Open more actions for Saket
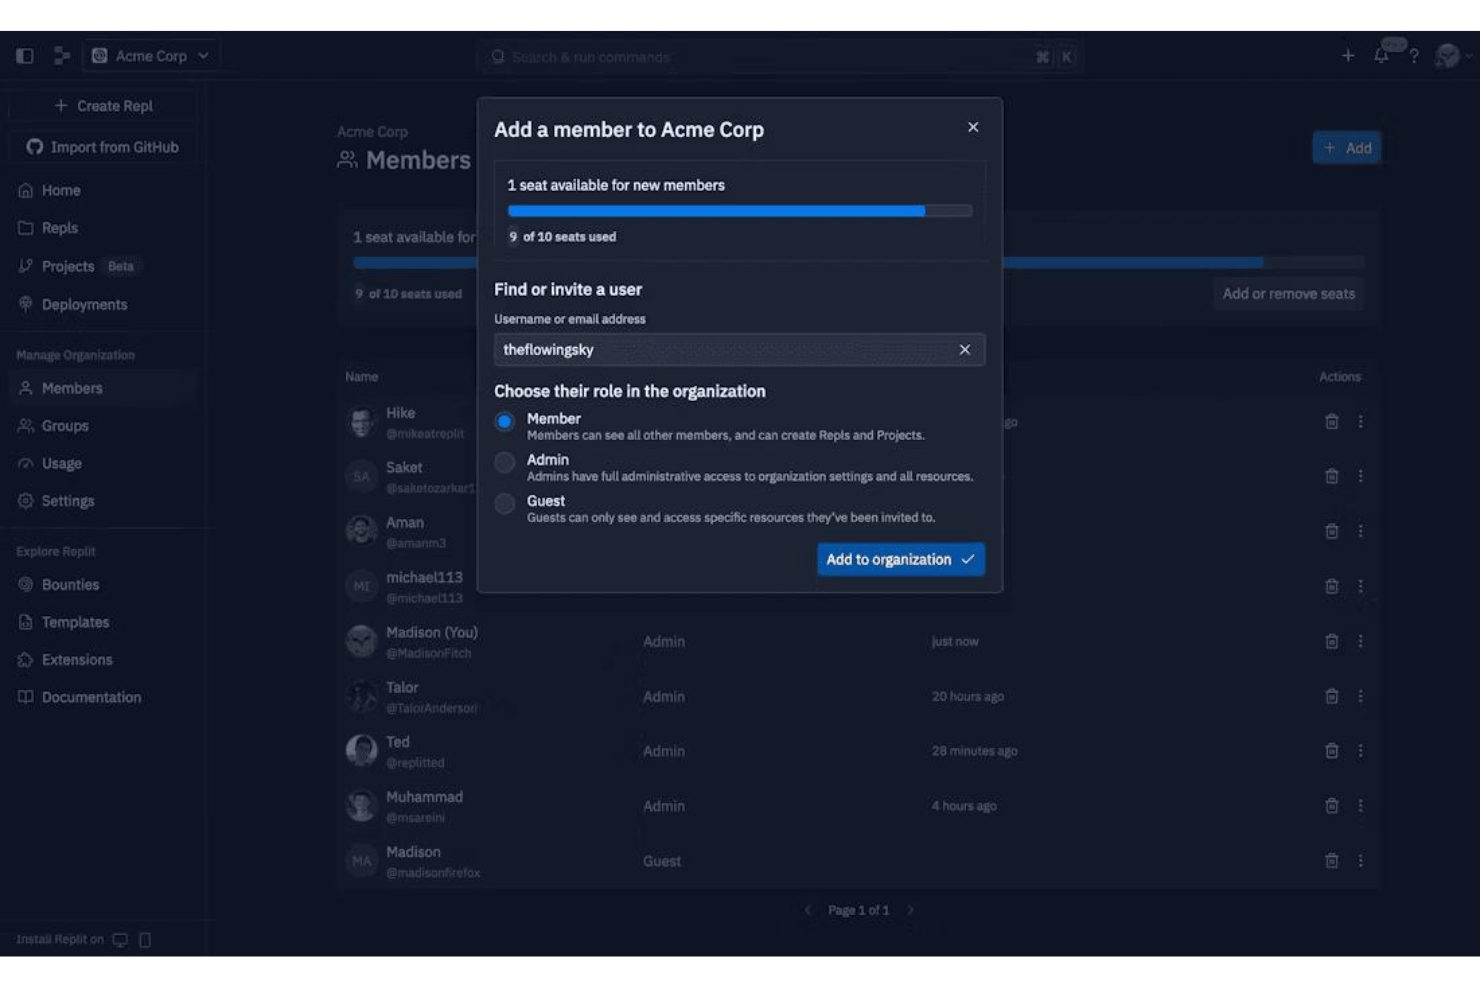The height and width of the screenshot is (987, 1480). 1361,476
